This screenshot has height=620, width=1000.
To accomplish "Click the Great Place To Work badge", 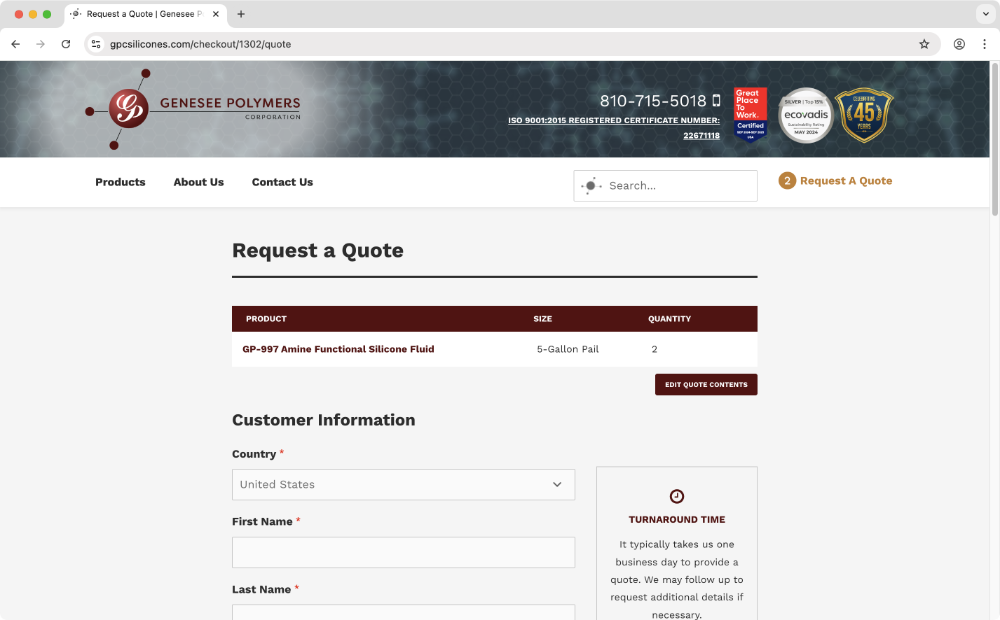I will click(x=749, y=114).
